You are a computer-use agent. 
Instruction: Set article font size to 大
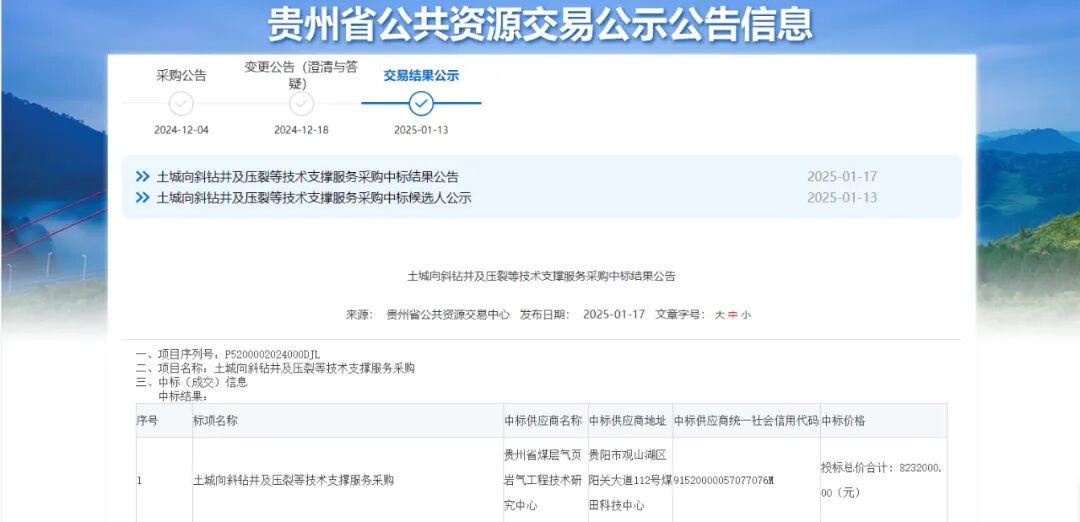tap(720, 315)
